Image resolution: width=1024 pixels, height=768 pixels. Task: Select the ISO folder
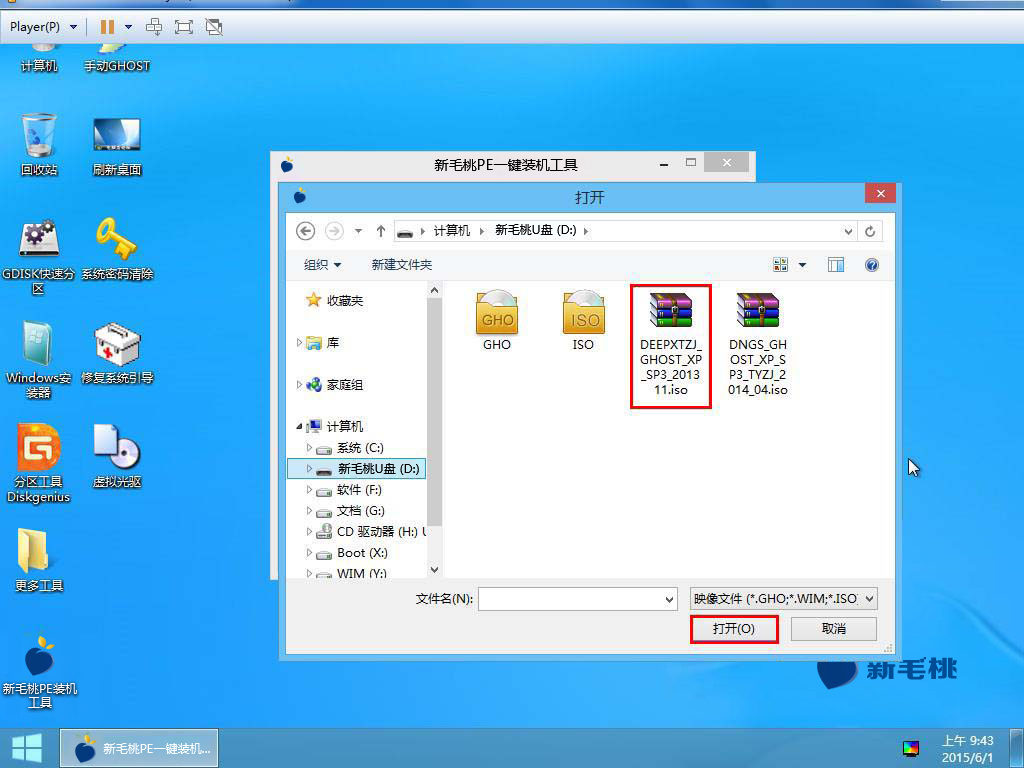(x=583, y=320)
